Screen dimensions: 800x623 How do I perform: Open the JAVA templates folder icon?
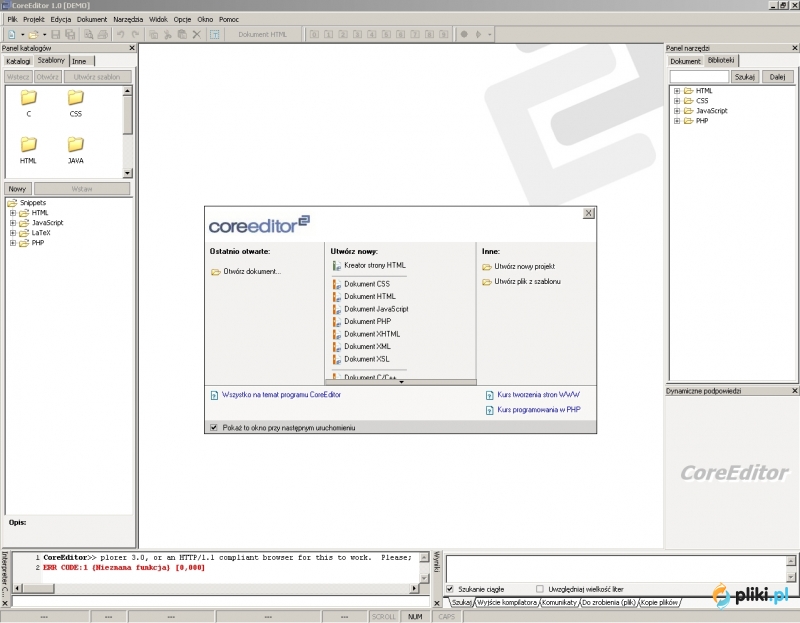pos(76,144)
